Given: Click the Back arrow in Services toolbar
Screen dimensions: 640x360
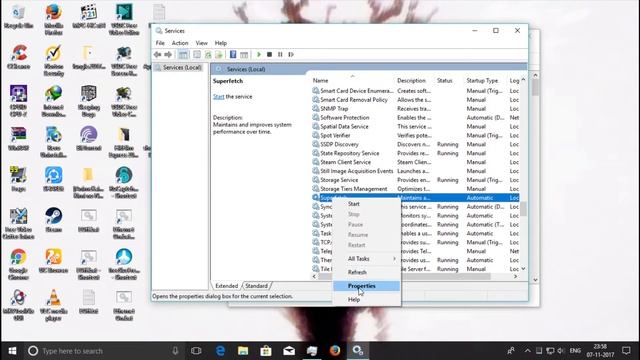Looking at the screenshot, I should [158, 54].
